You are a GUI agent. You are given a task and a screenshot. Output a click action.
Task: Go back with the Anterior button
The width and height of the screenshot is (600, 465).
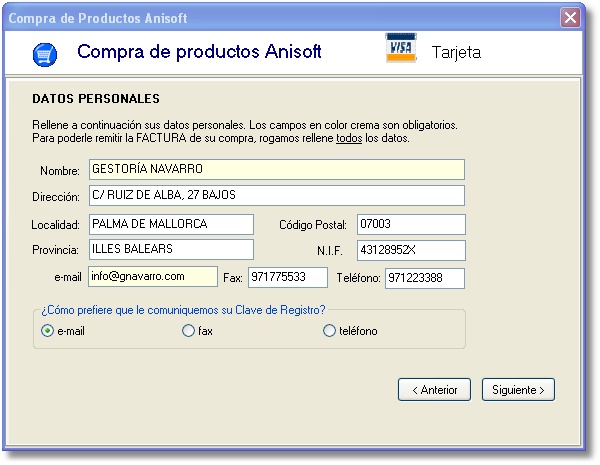pyautogui.click(x=434, y=390)
